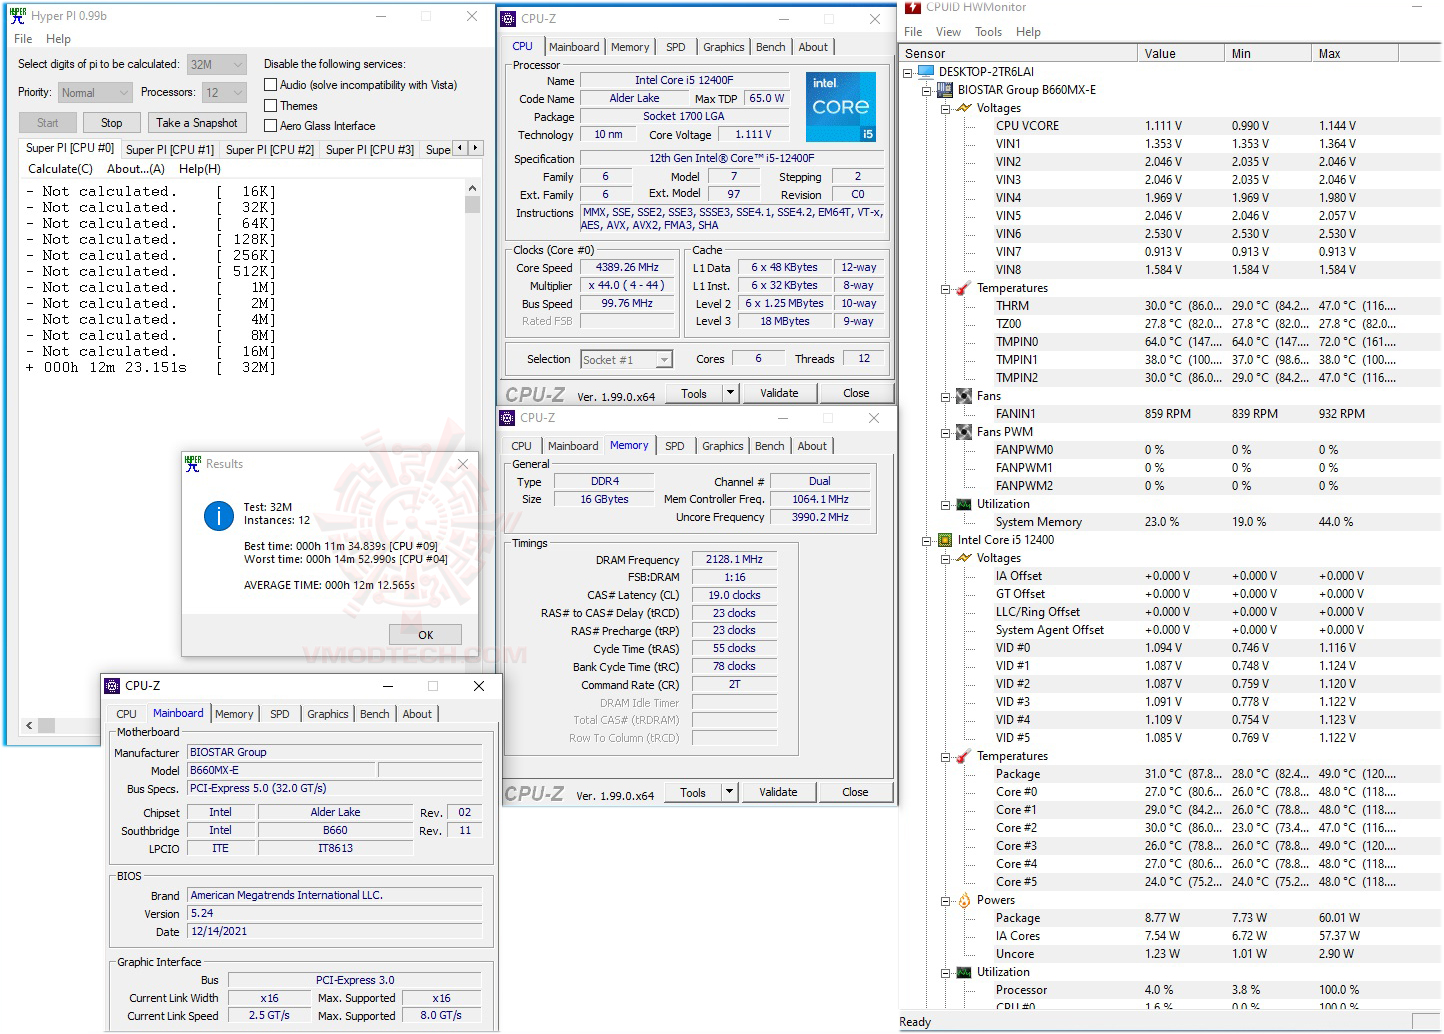1444x1034 pixels.
Task: Select the CPU VCORE row in HWMonitor
Action: [x=1170, y=126]
